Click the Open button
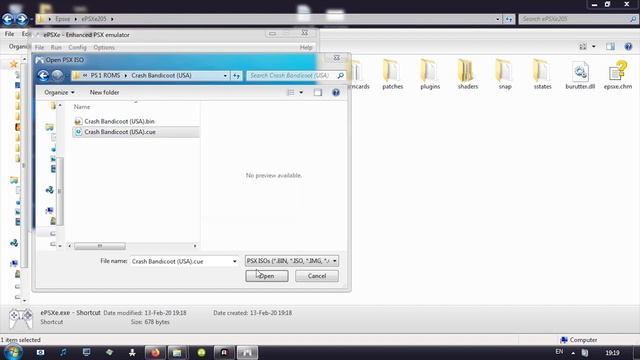Viewport: 640px width, 360px height. (x=267, y=276)
